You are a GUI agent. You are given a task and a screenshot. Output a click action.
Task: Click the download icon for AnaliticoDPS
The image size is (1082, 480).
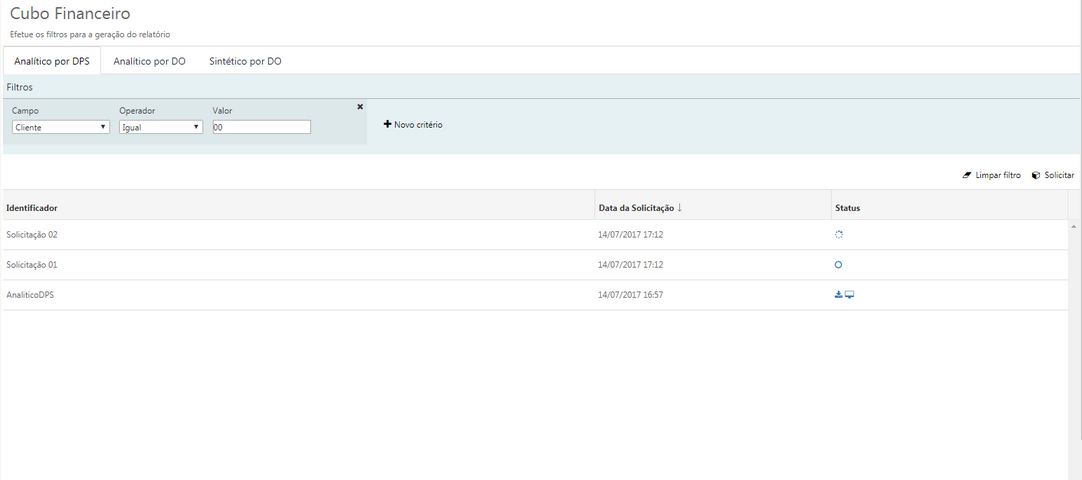click(838, 295)
